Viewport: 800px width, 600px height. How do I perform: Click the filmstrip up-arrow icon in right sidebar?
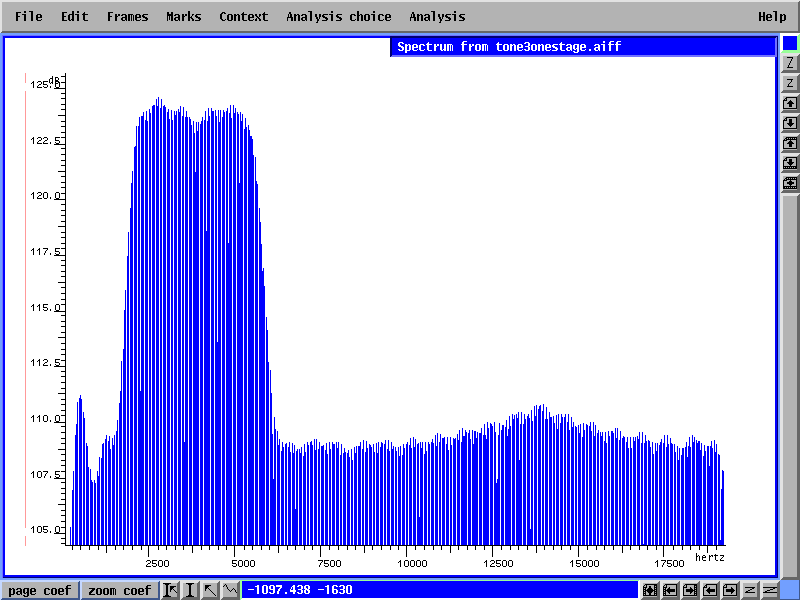(790, 143)
